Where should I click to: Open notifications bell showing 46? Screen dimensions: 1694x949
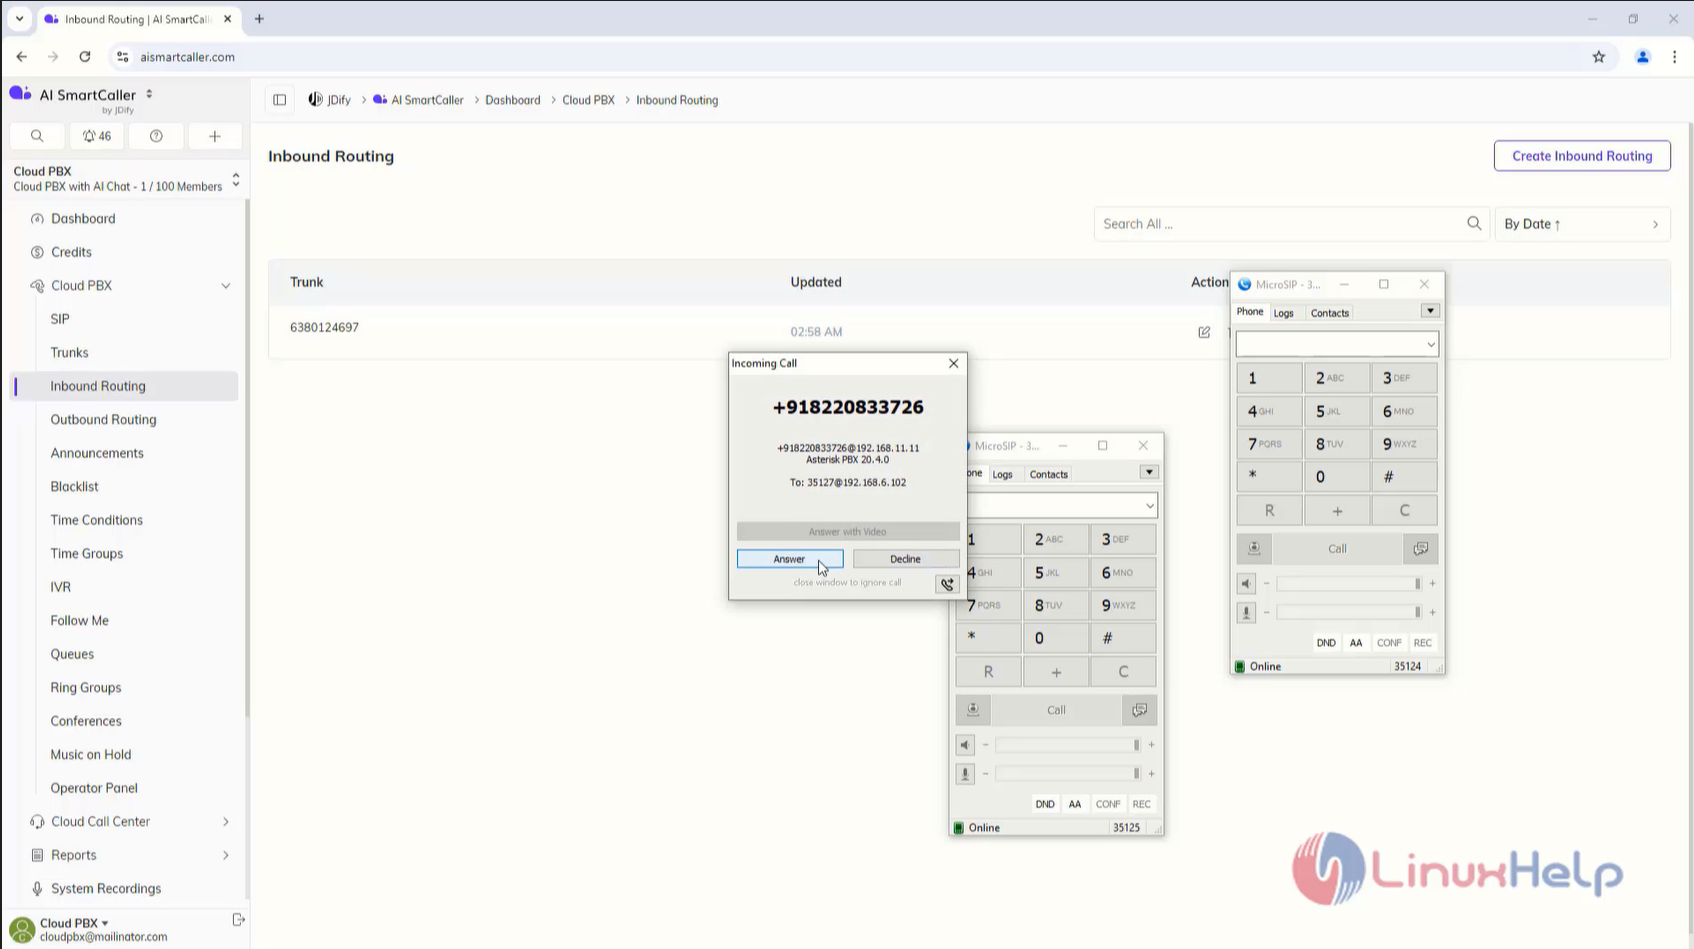click(x=97, y=136)
